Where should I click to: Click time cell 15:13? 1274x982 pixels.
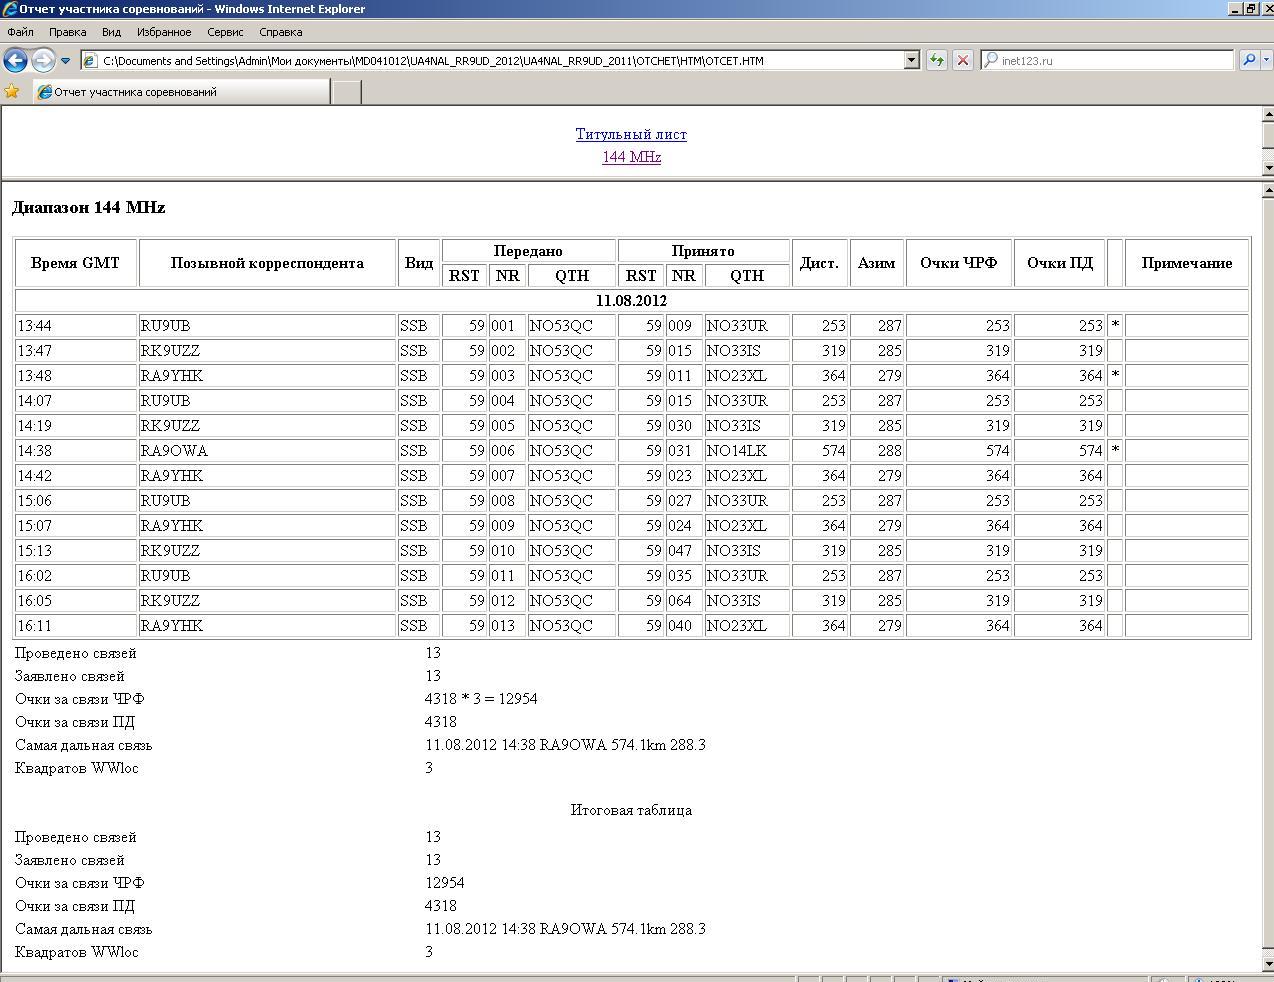coord(76,551)
